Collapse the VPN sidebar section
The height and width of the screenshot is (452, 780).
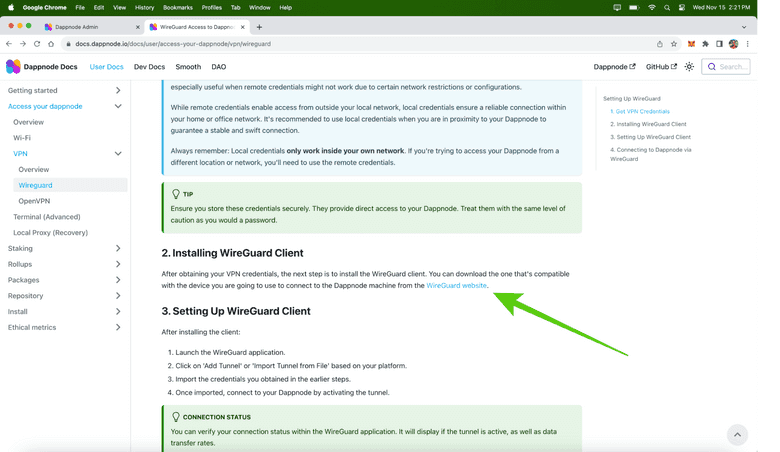click(x=118, y=154)
